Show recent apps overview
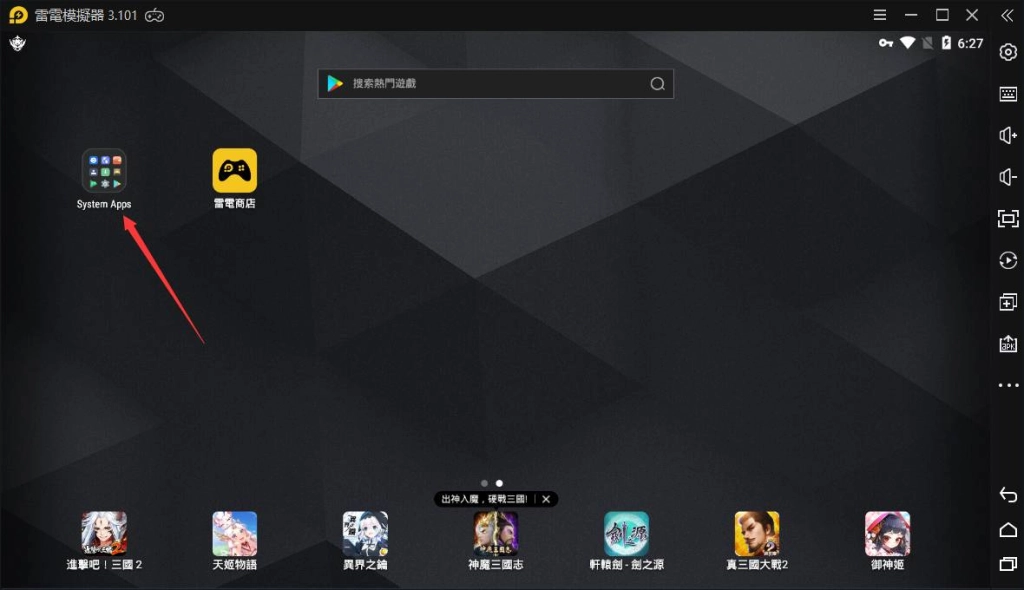The width and height of the screenshot is (1024, 590). pyautogui.click(x=1008, y=563)
